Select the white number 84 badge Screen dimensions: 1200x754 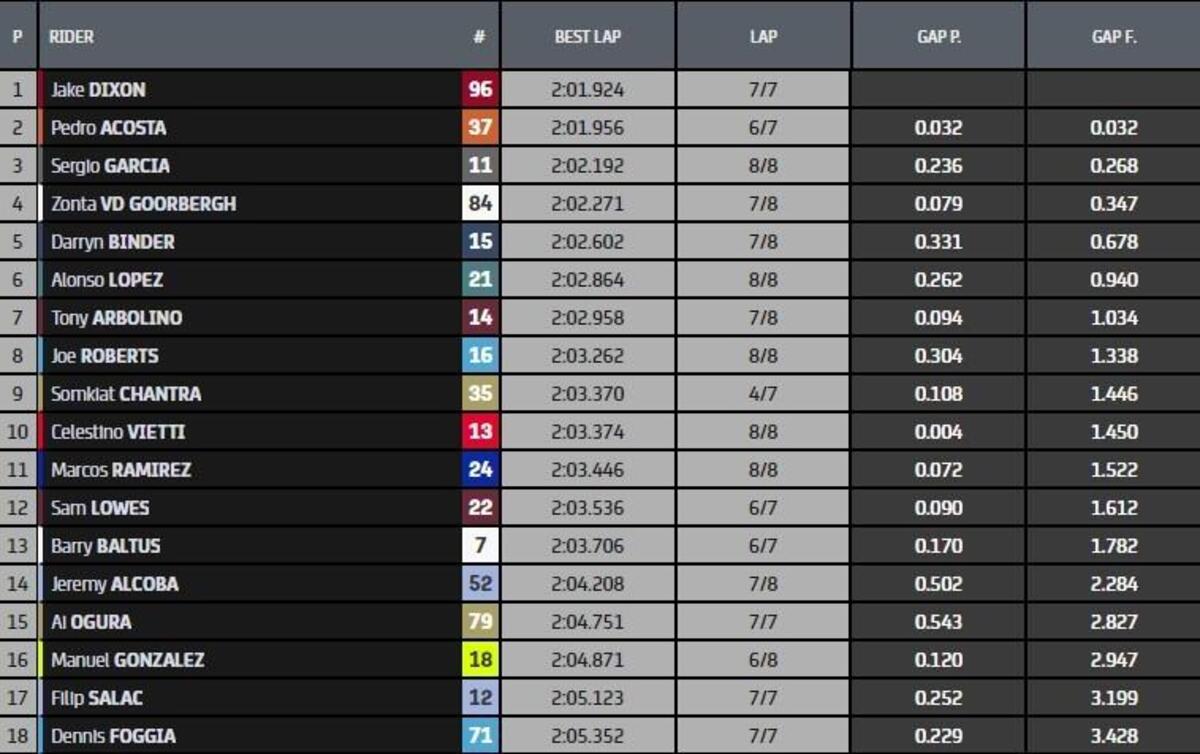(480, 204)
